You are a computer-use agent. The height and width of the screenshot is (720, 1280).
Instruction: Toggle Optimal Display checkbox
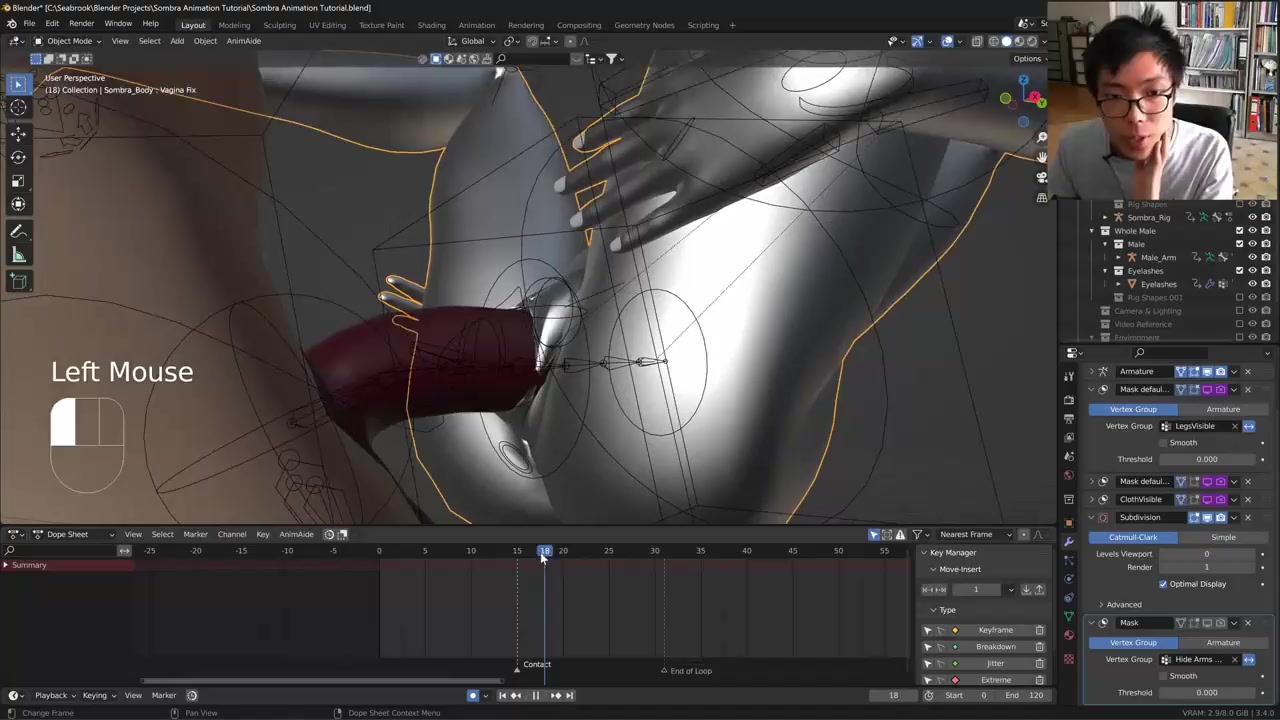(x=1162, y=584)
